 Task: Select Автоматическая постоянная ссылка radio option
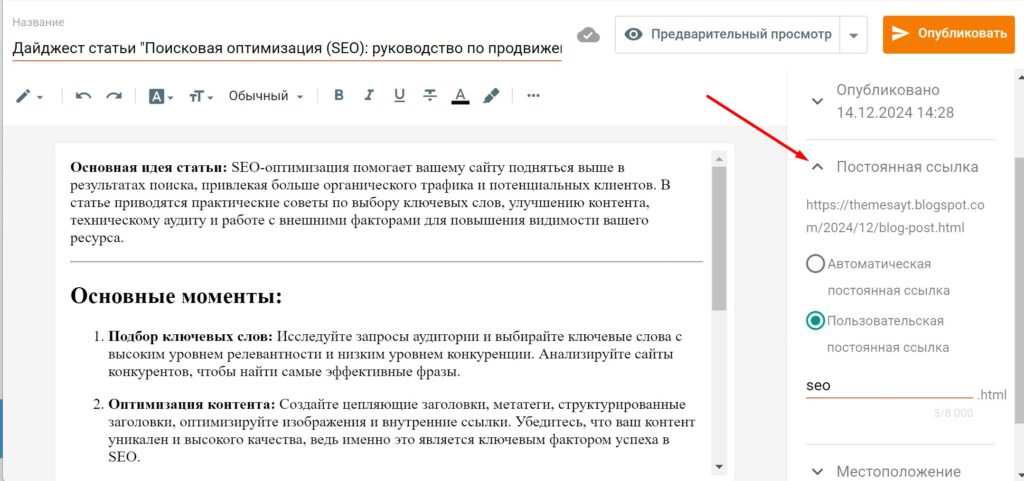point(816,264)
